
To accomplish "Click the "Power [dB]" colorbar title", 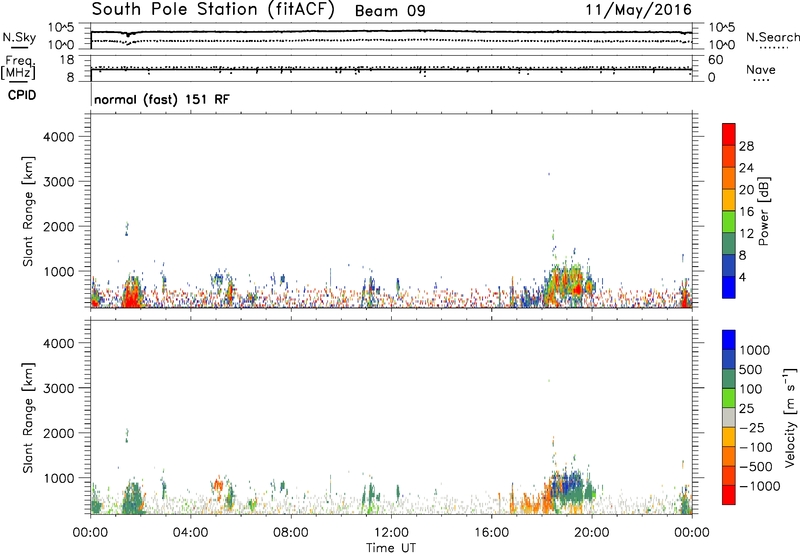I will [x=764, y=211].
